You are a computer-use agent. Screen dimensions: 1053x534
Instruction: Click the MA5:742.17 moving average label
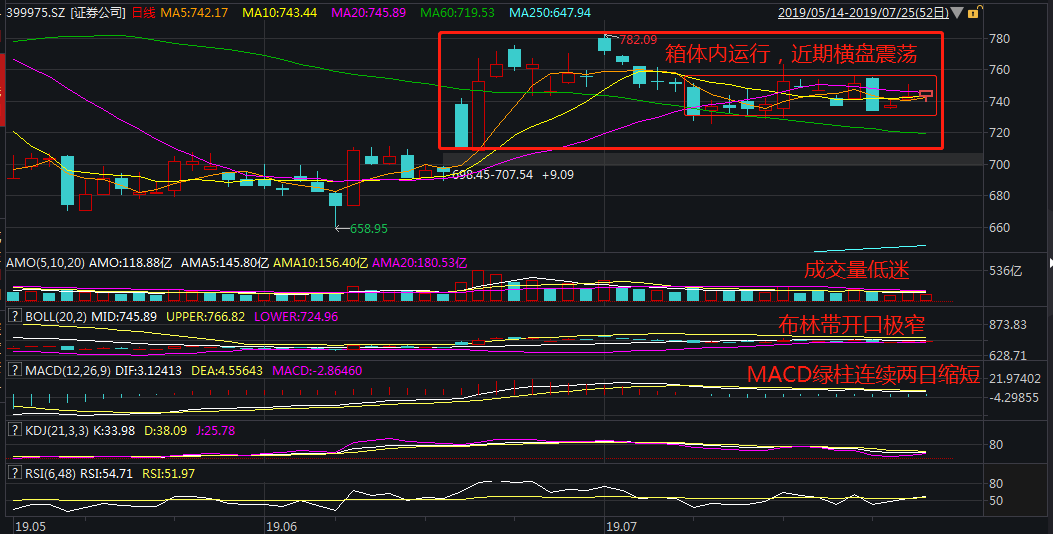(x=194, y=13)
